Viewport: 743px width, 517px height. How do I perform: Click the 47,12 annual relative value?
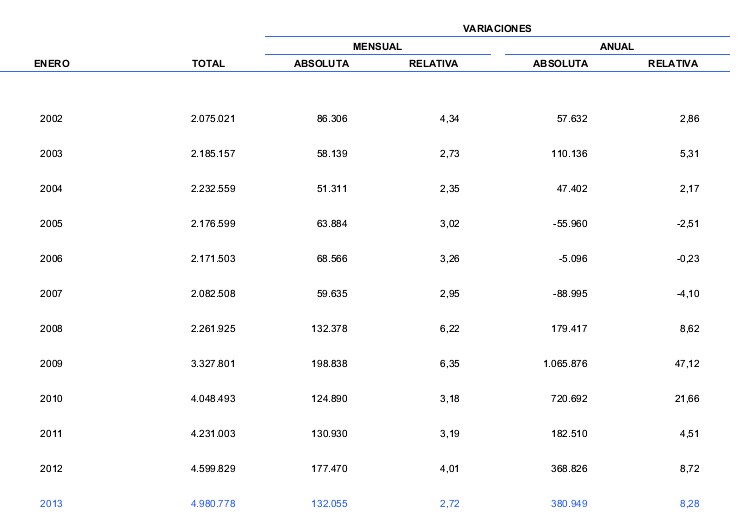click(685, 364)
